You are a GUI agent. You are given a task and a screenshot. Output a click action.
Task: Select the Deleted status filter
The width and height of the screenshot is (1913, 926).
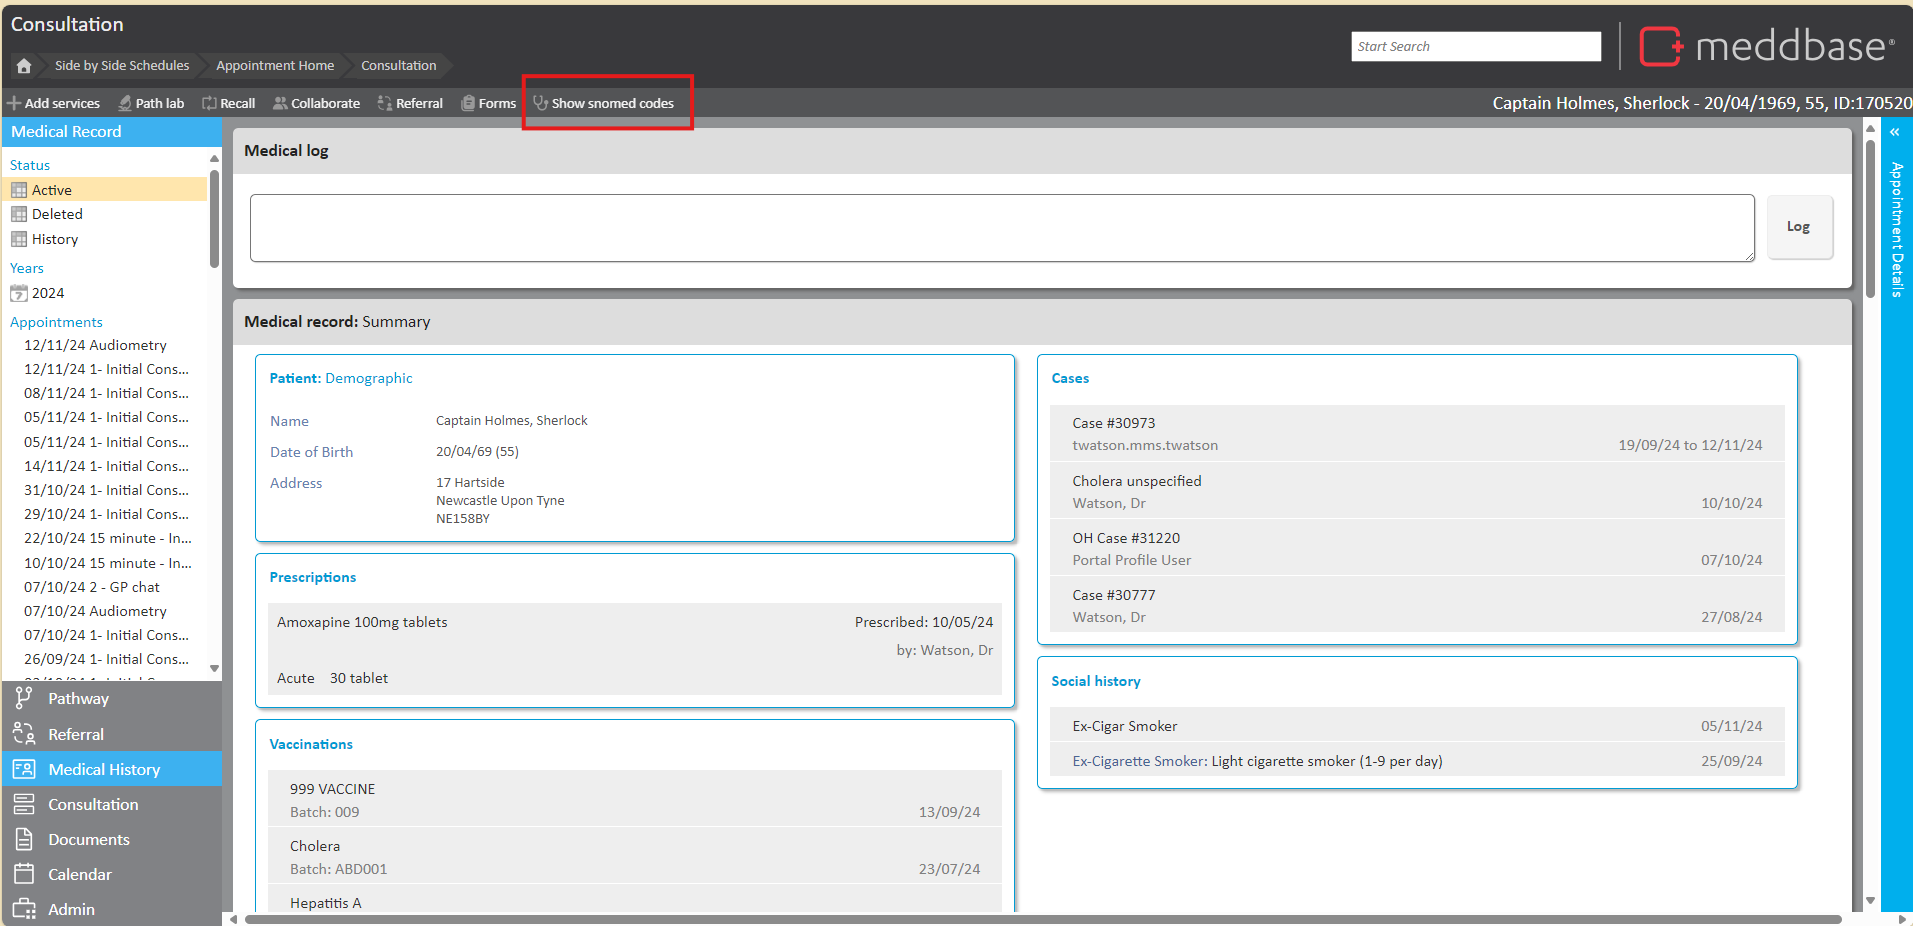(57, 214)
